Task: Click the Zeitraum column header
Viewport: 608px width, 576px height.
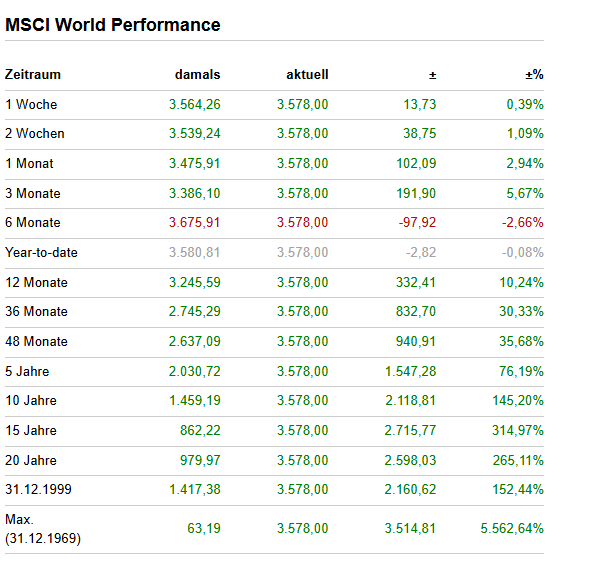Action: click(x=33, y=75)
